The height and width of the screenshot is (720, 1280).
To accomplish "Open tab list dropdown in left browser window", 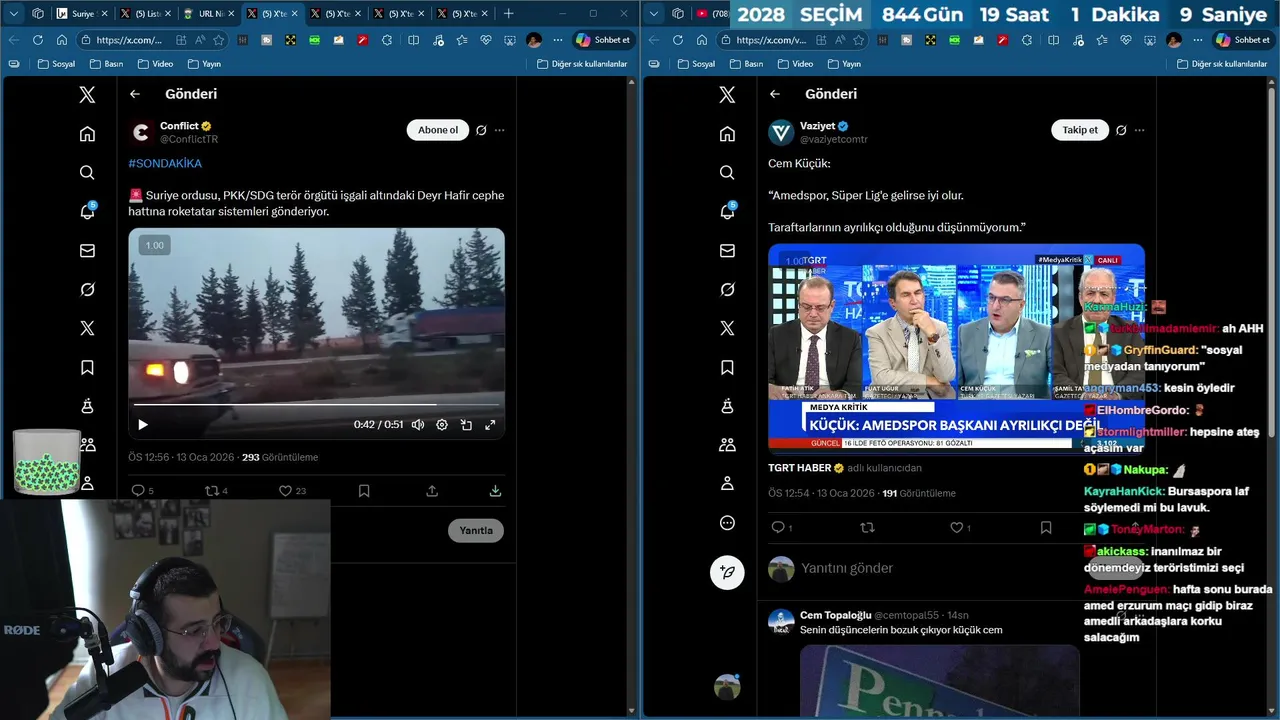I will pyautogui.click(x=13, y=13).
